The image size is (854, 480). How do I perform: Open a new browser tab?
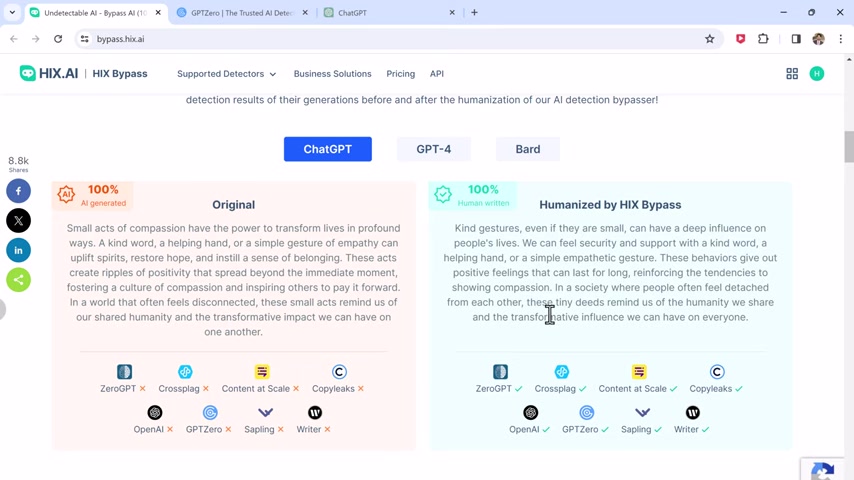[474, 13]
